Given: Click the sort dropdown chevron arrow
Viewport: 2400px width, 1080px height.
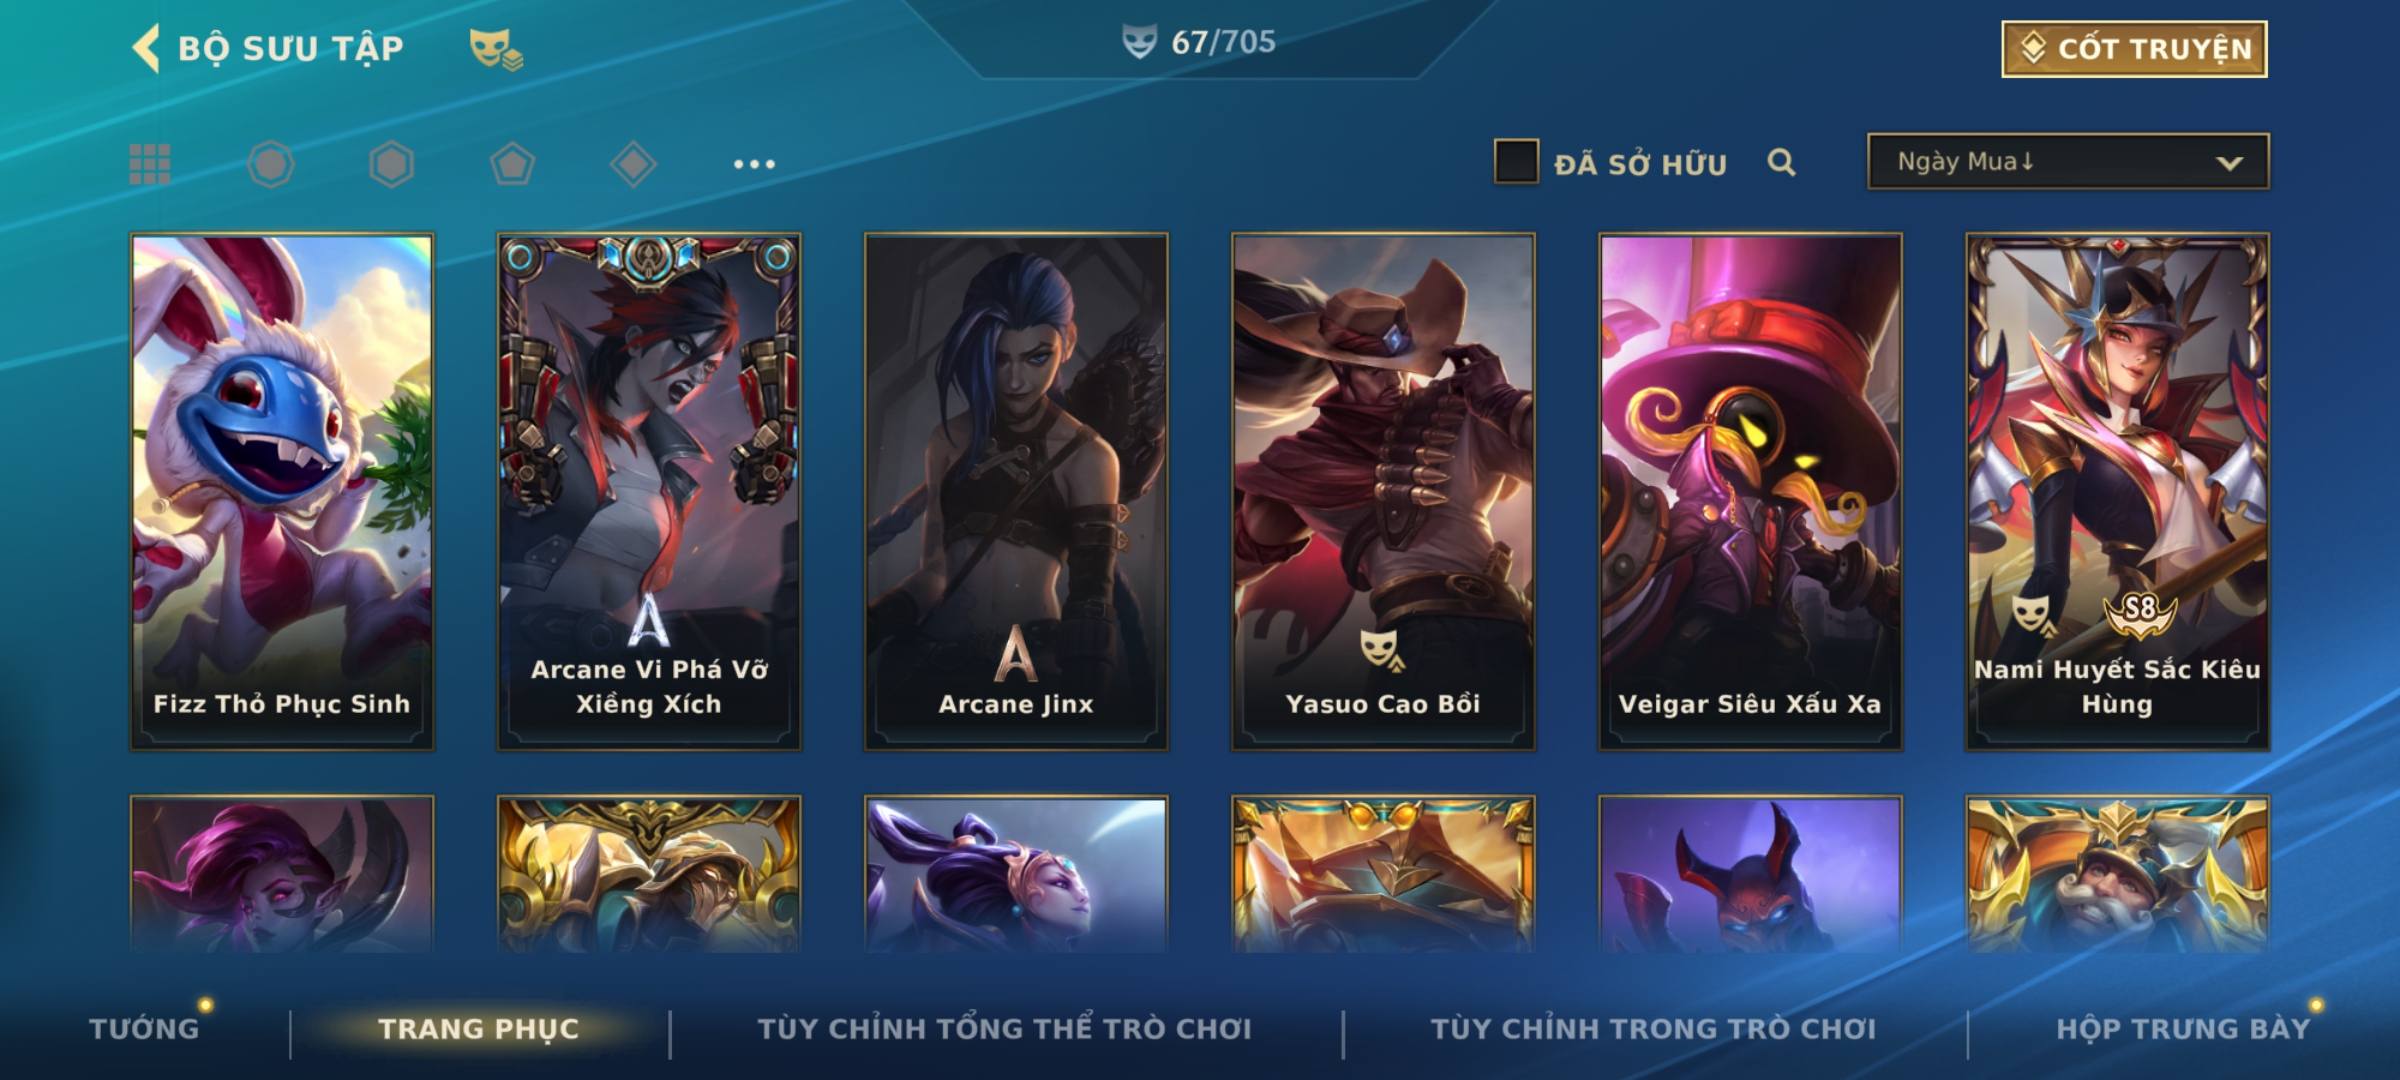Looking at the screenshot, I should [x=2229, y=163].
